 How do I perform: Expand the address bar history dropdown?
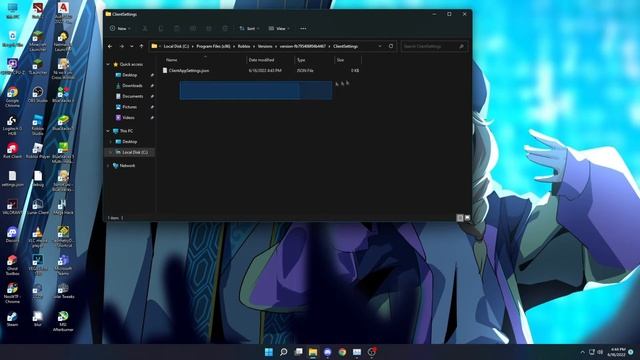pos(380,47)
